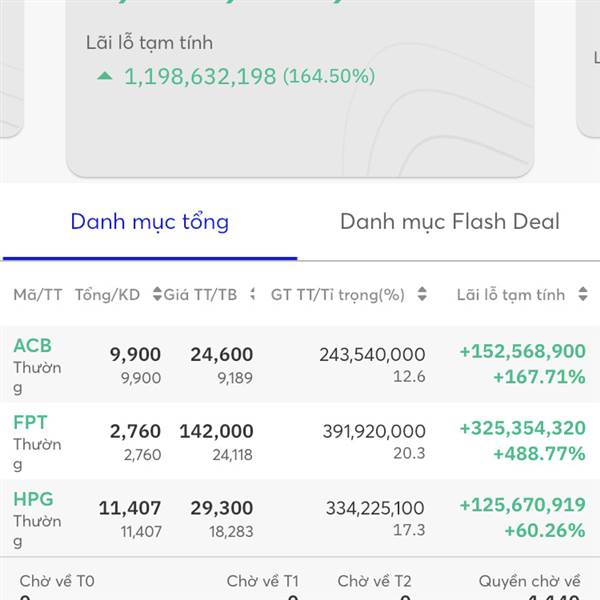
Task: Tap the Quyền chờ về label
Action: point(530,581)
